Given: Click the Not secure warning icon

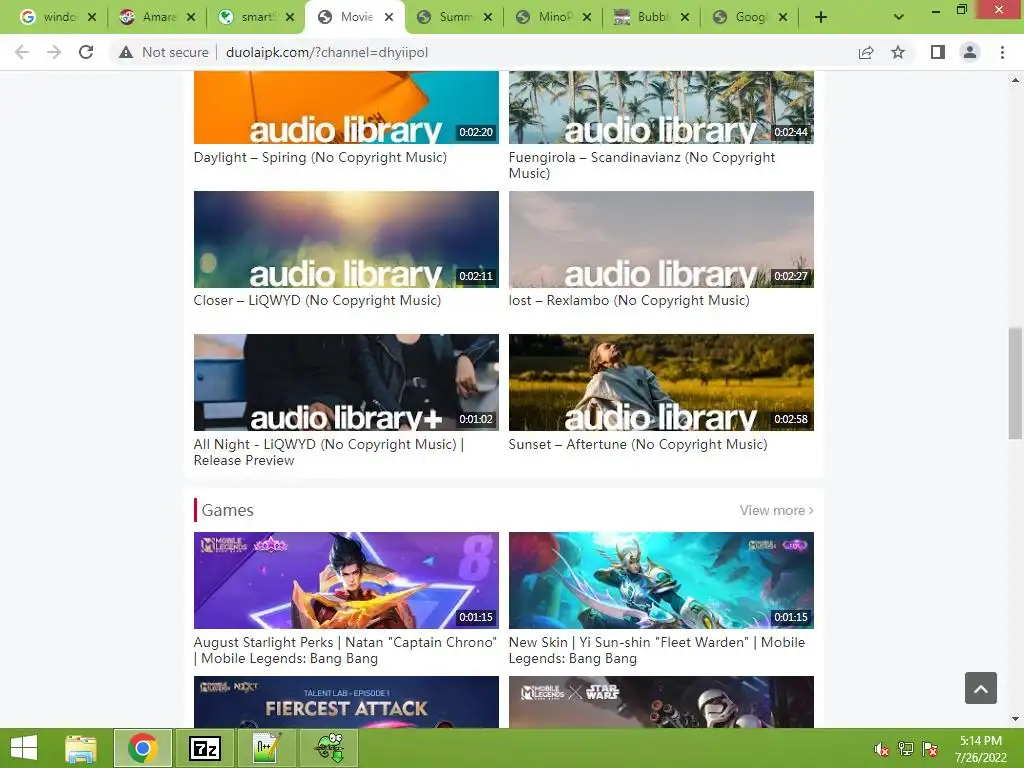Looking at the screenshot, I should 126,52.
